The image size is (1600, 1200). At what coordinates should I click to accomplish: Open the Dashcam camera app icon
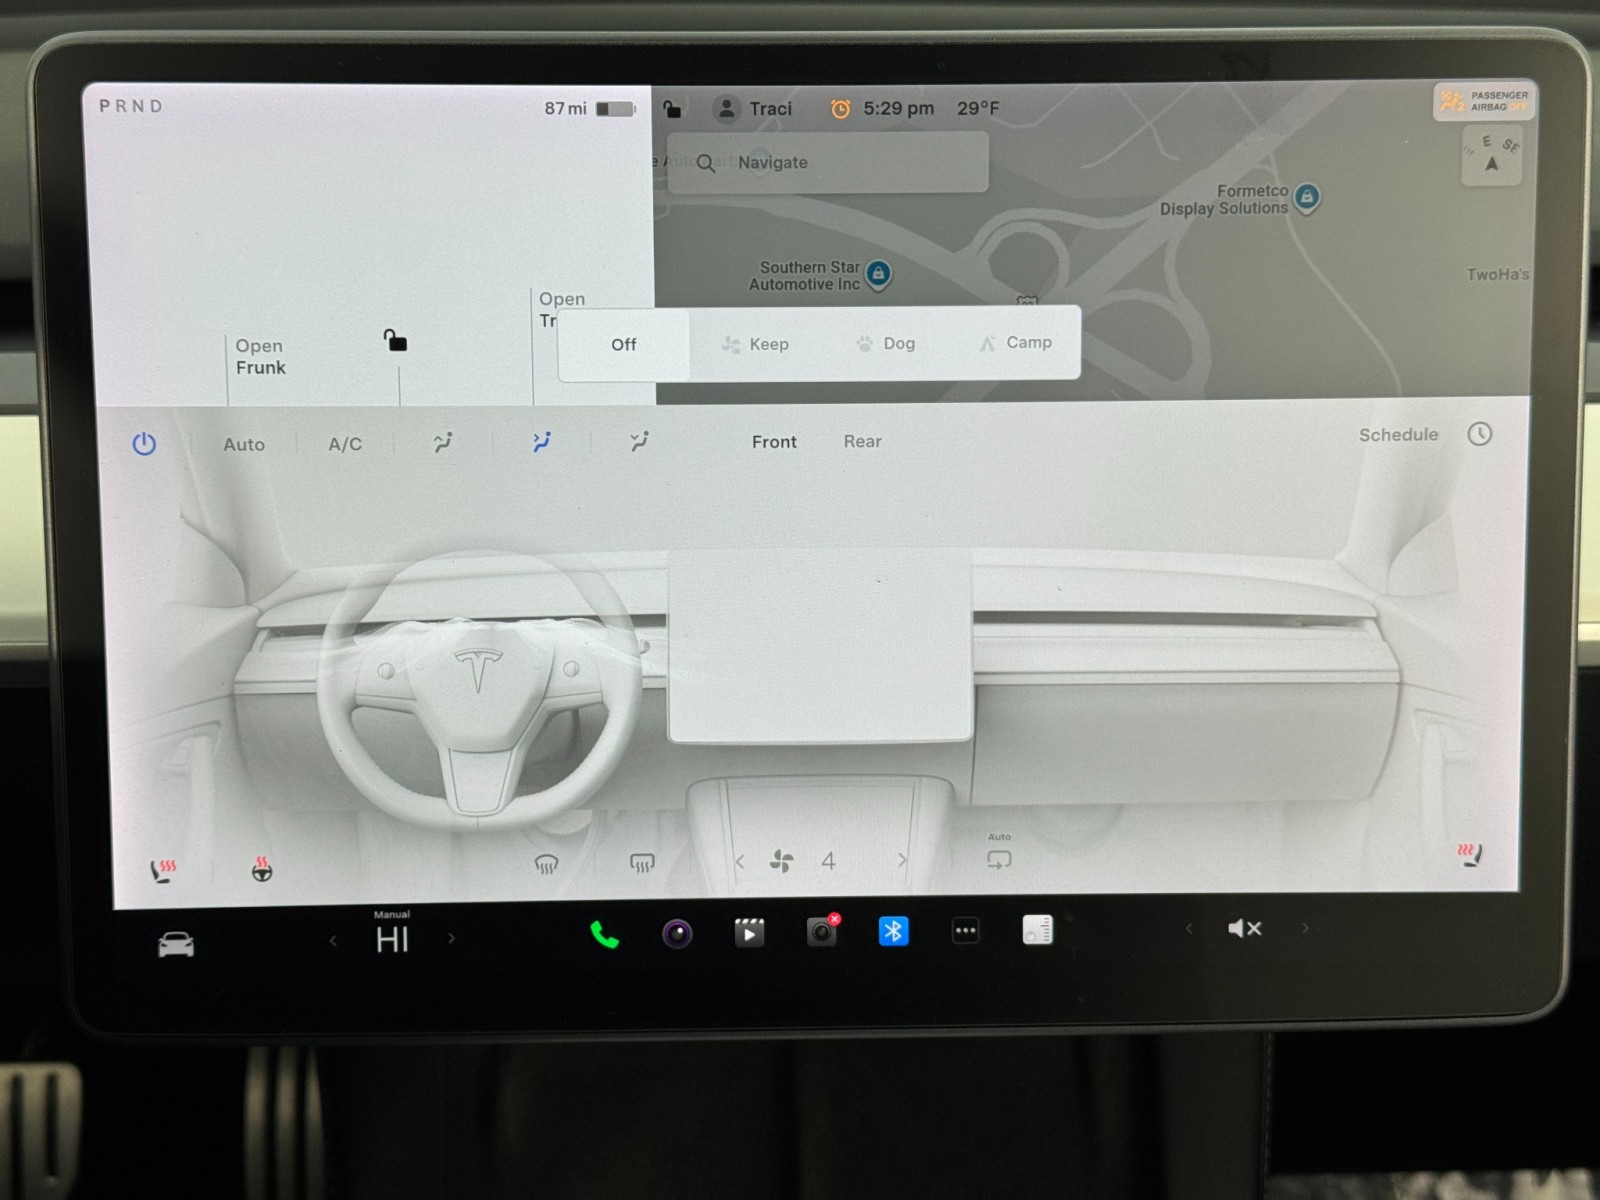pyautogui.click(x=822, y=932)
